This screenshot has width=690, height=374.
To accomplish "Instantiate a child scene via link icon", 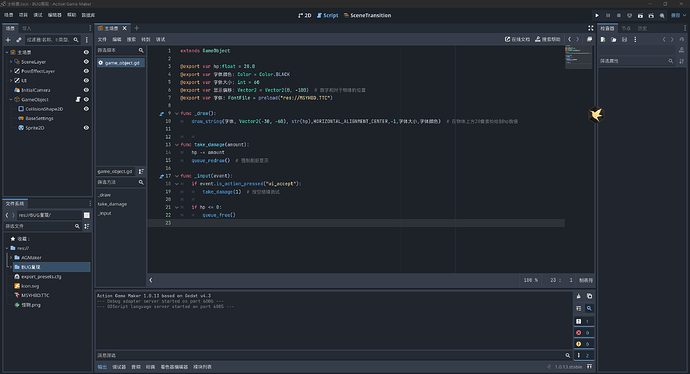I will [x=18, y=40].
